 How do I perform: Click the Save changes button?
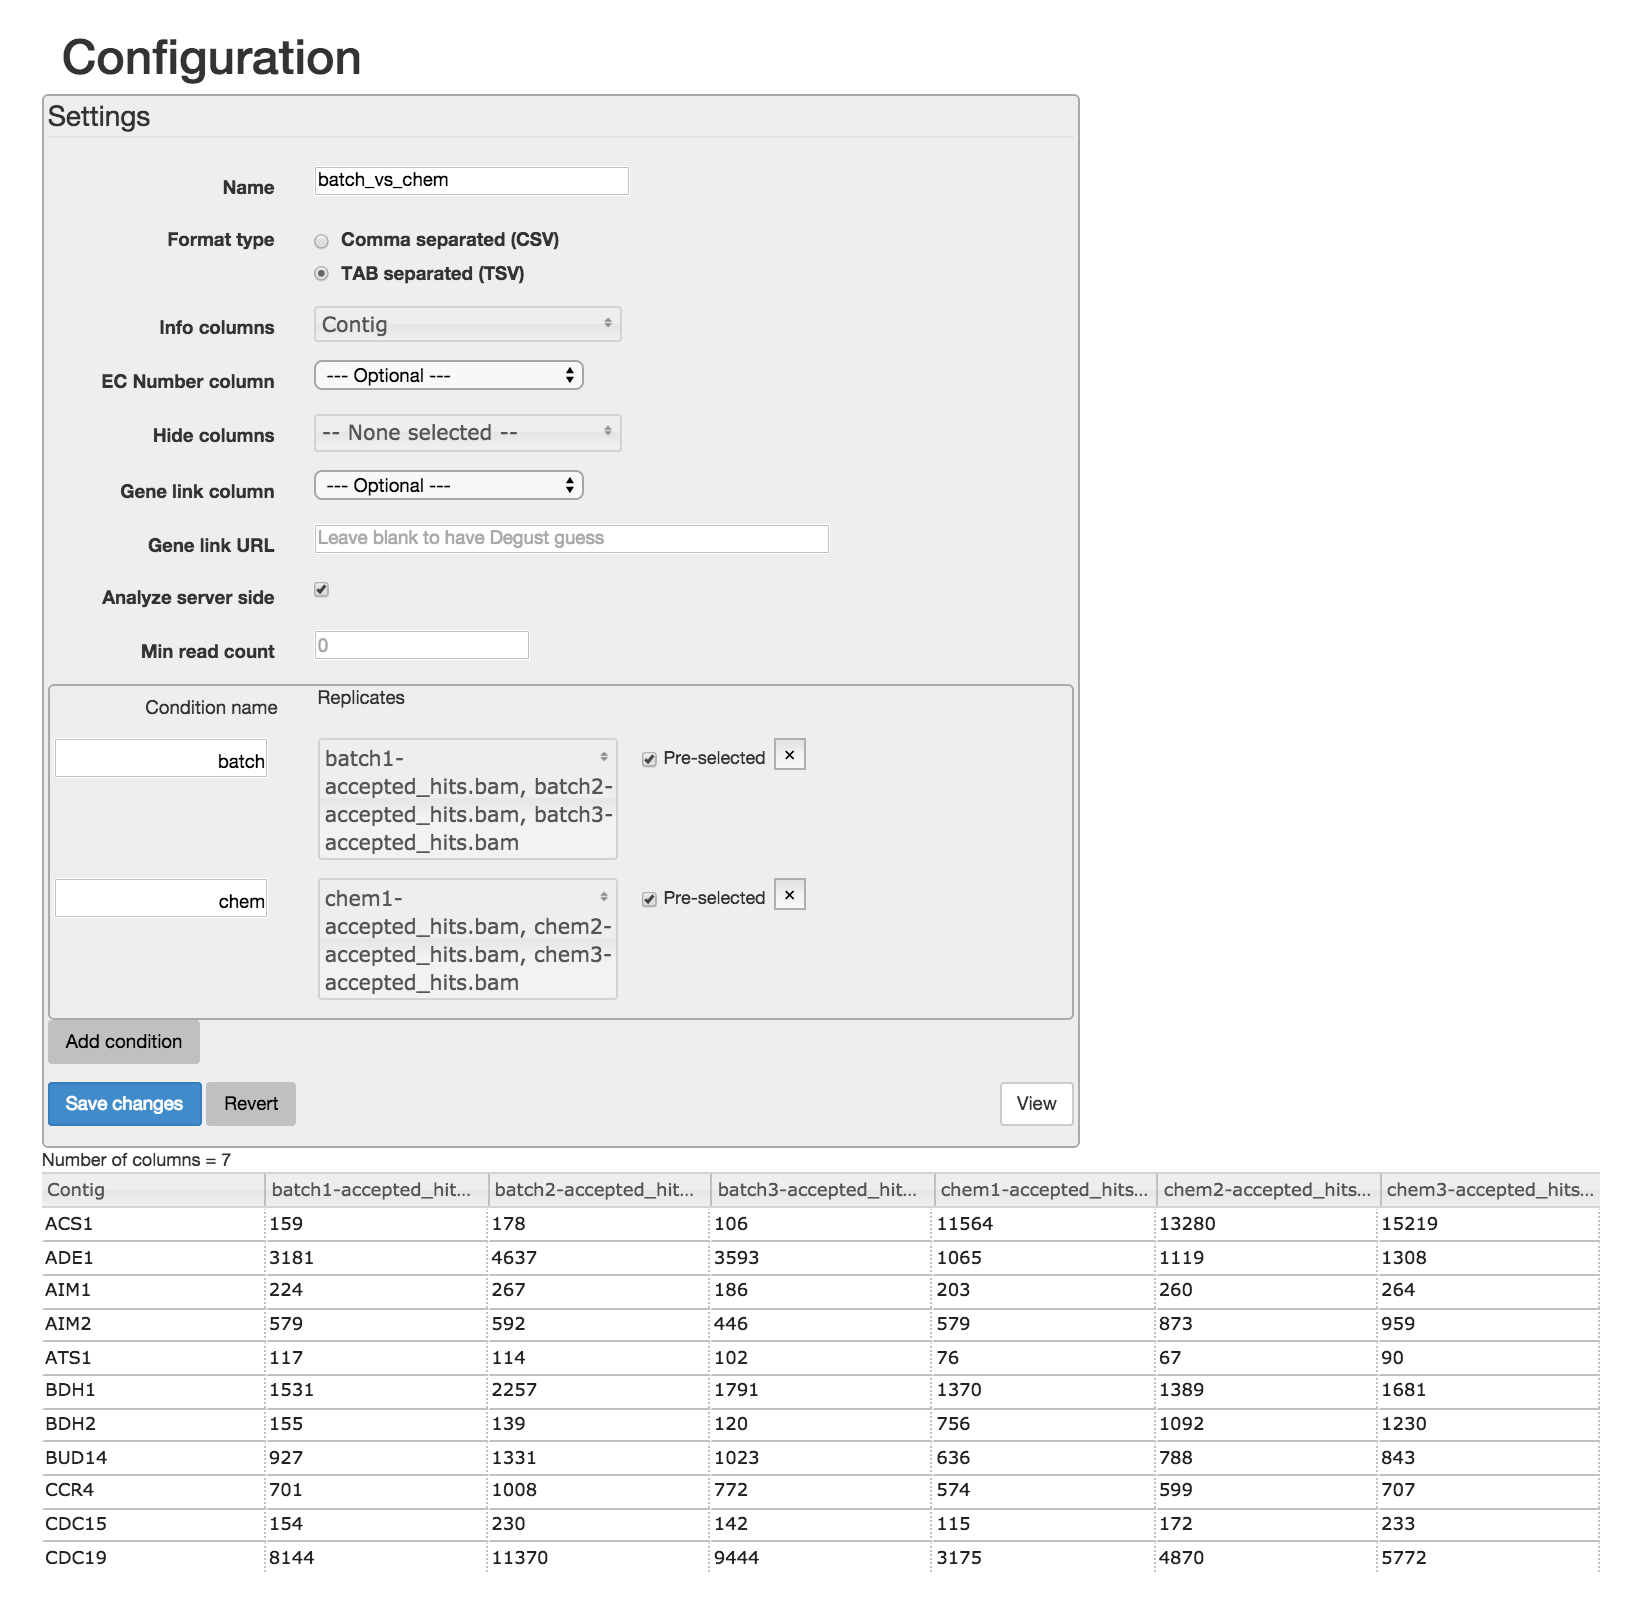click(124, 1104)
